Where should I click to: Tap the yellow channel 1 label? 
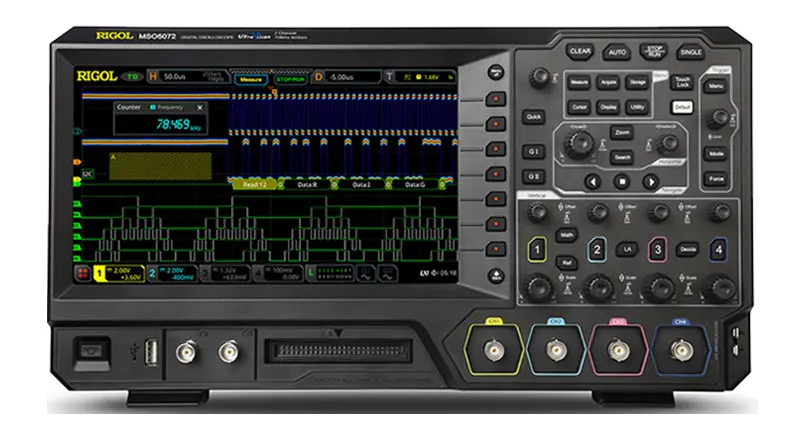tap(119, 273)
